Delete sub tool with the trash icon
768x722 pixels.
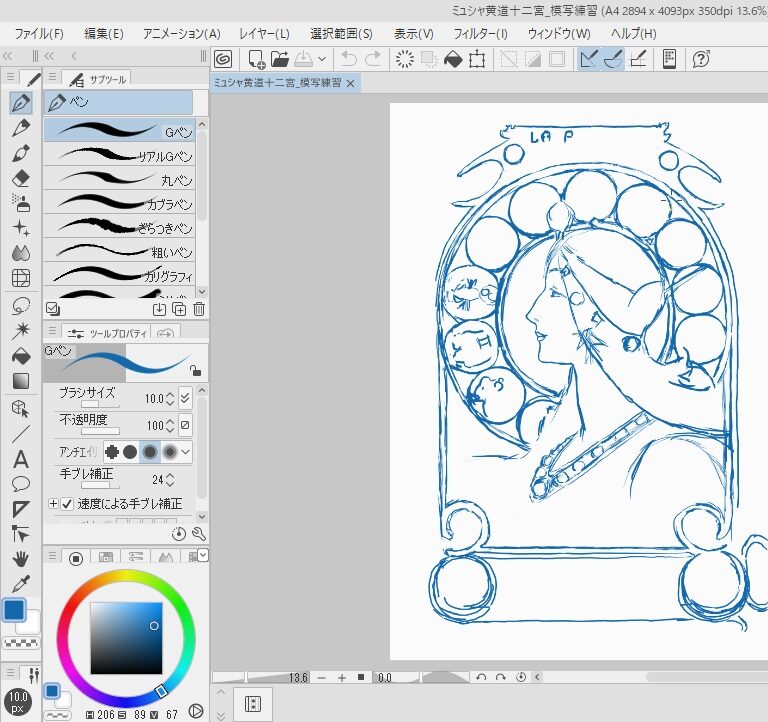(199, 309)
